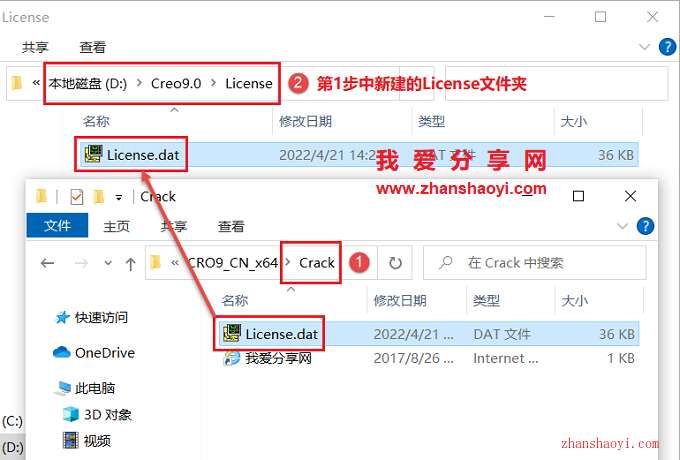Click the properties checkmark icon in the Crack title bar
The image size is (680, 460).
pos(76,197)
